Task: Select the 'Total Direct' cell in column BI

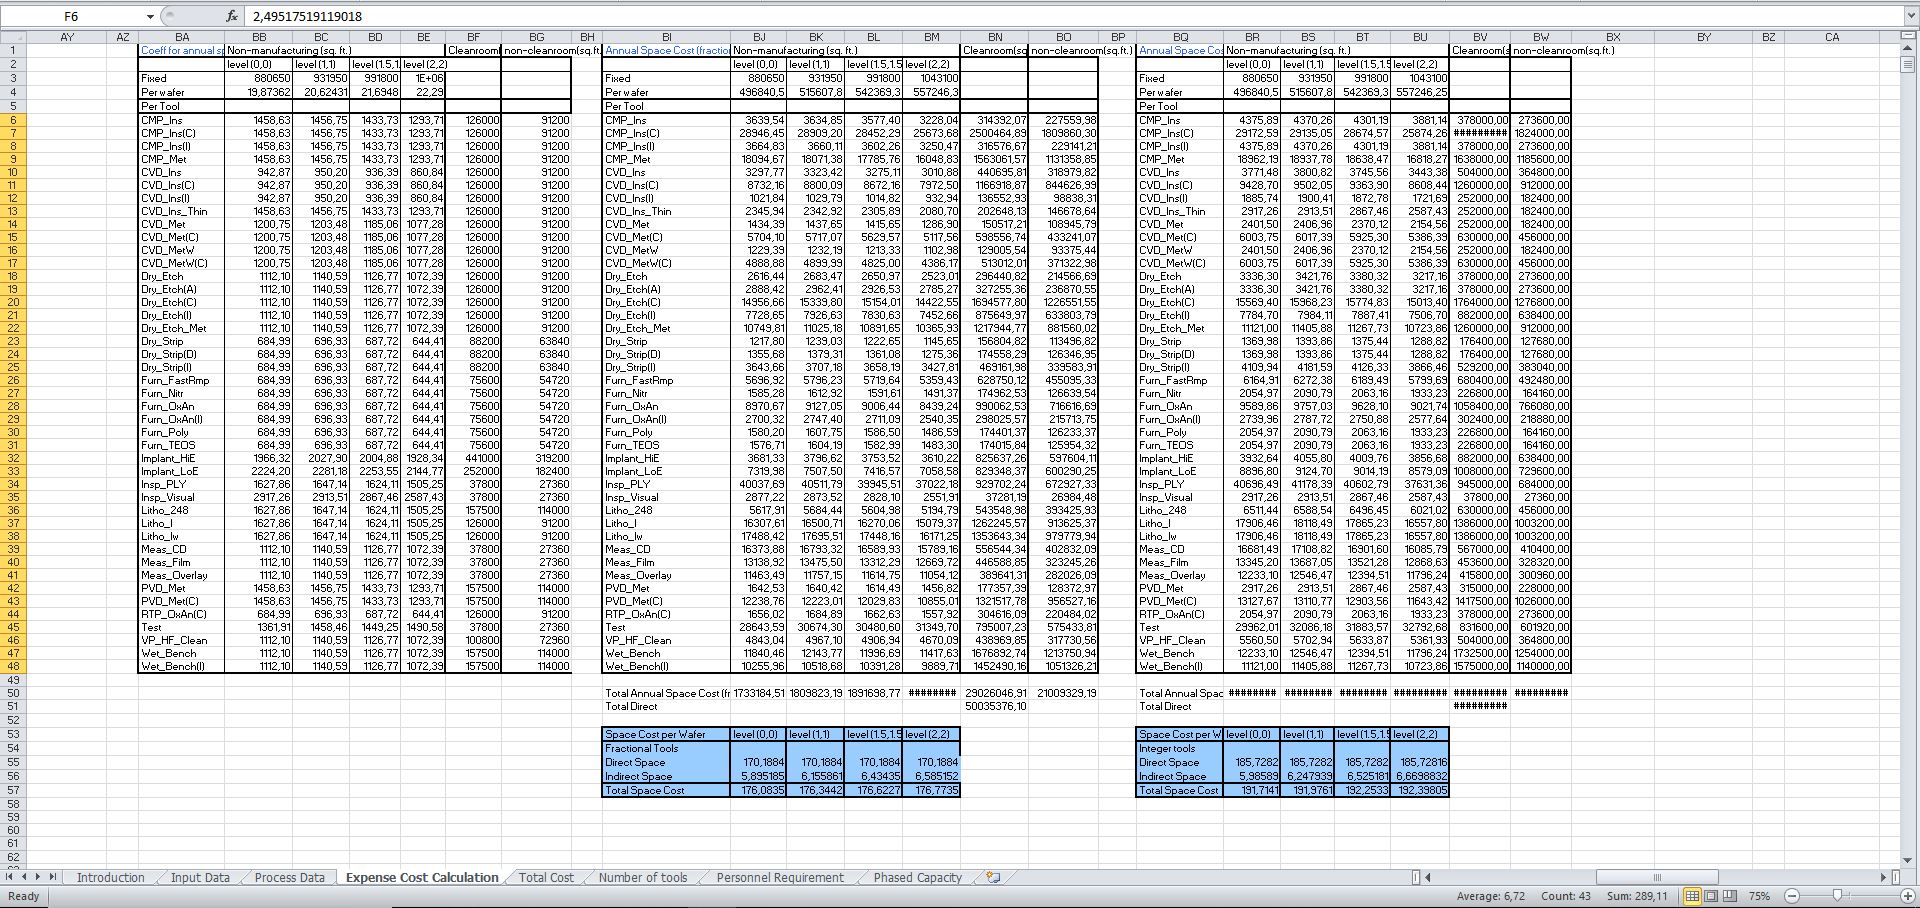Action: [667, 706]
